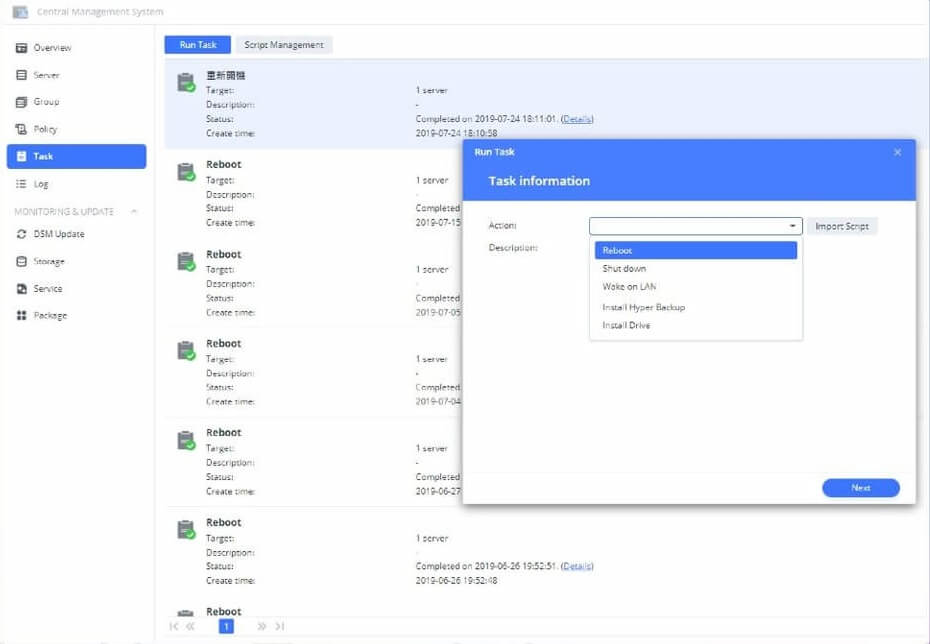Click the Central Management System app icon
Viewport: 930px width, 644px height.
20,11
